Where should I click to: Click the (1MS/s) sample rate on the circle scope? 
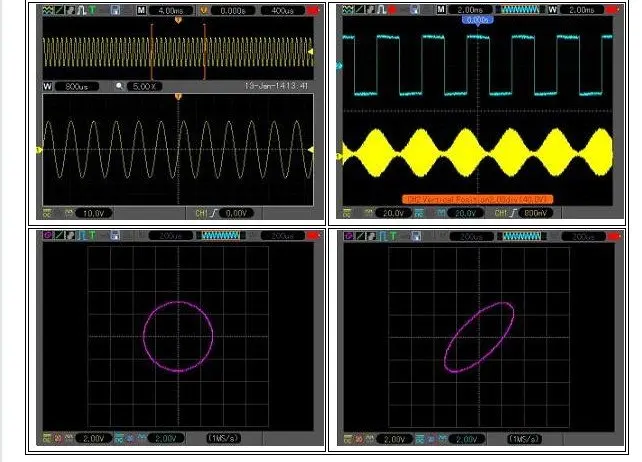tap(223, 438)
